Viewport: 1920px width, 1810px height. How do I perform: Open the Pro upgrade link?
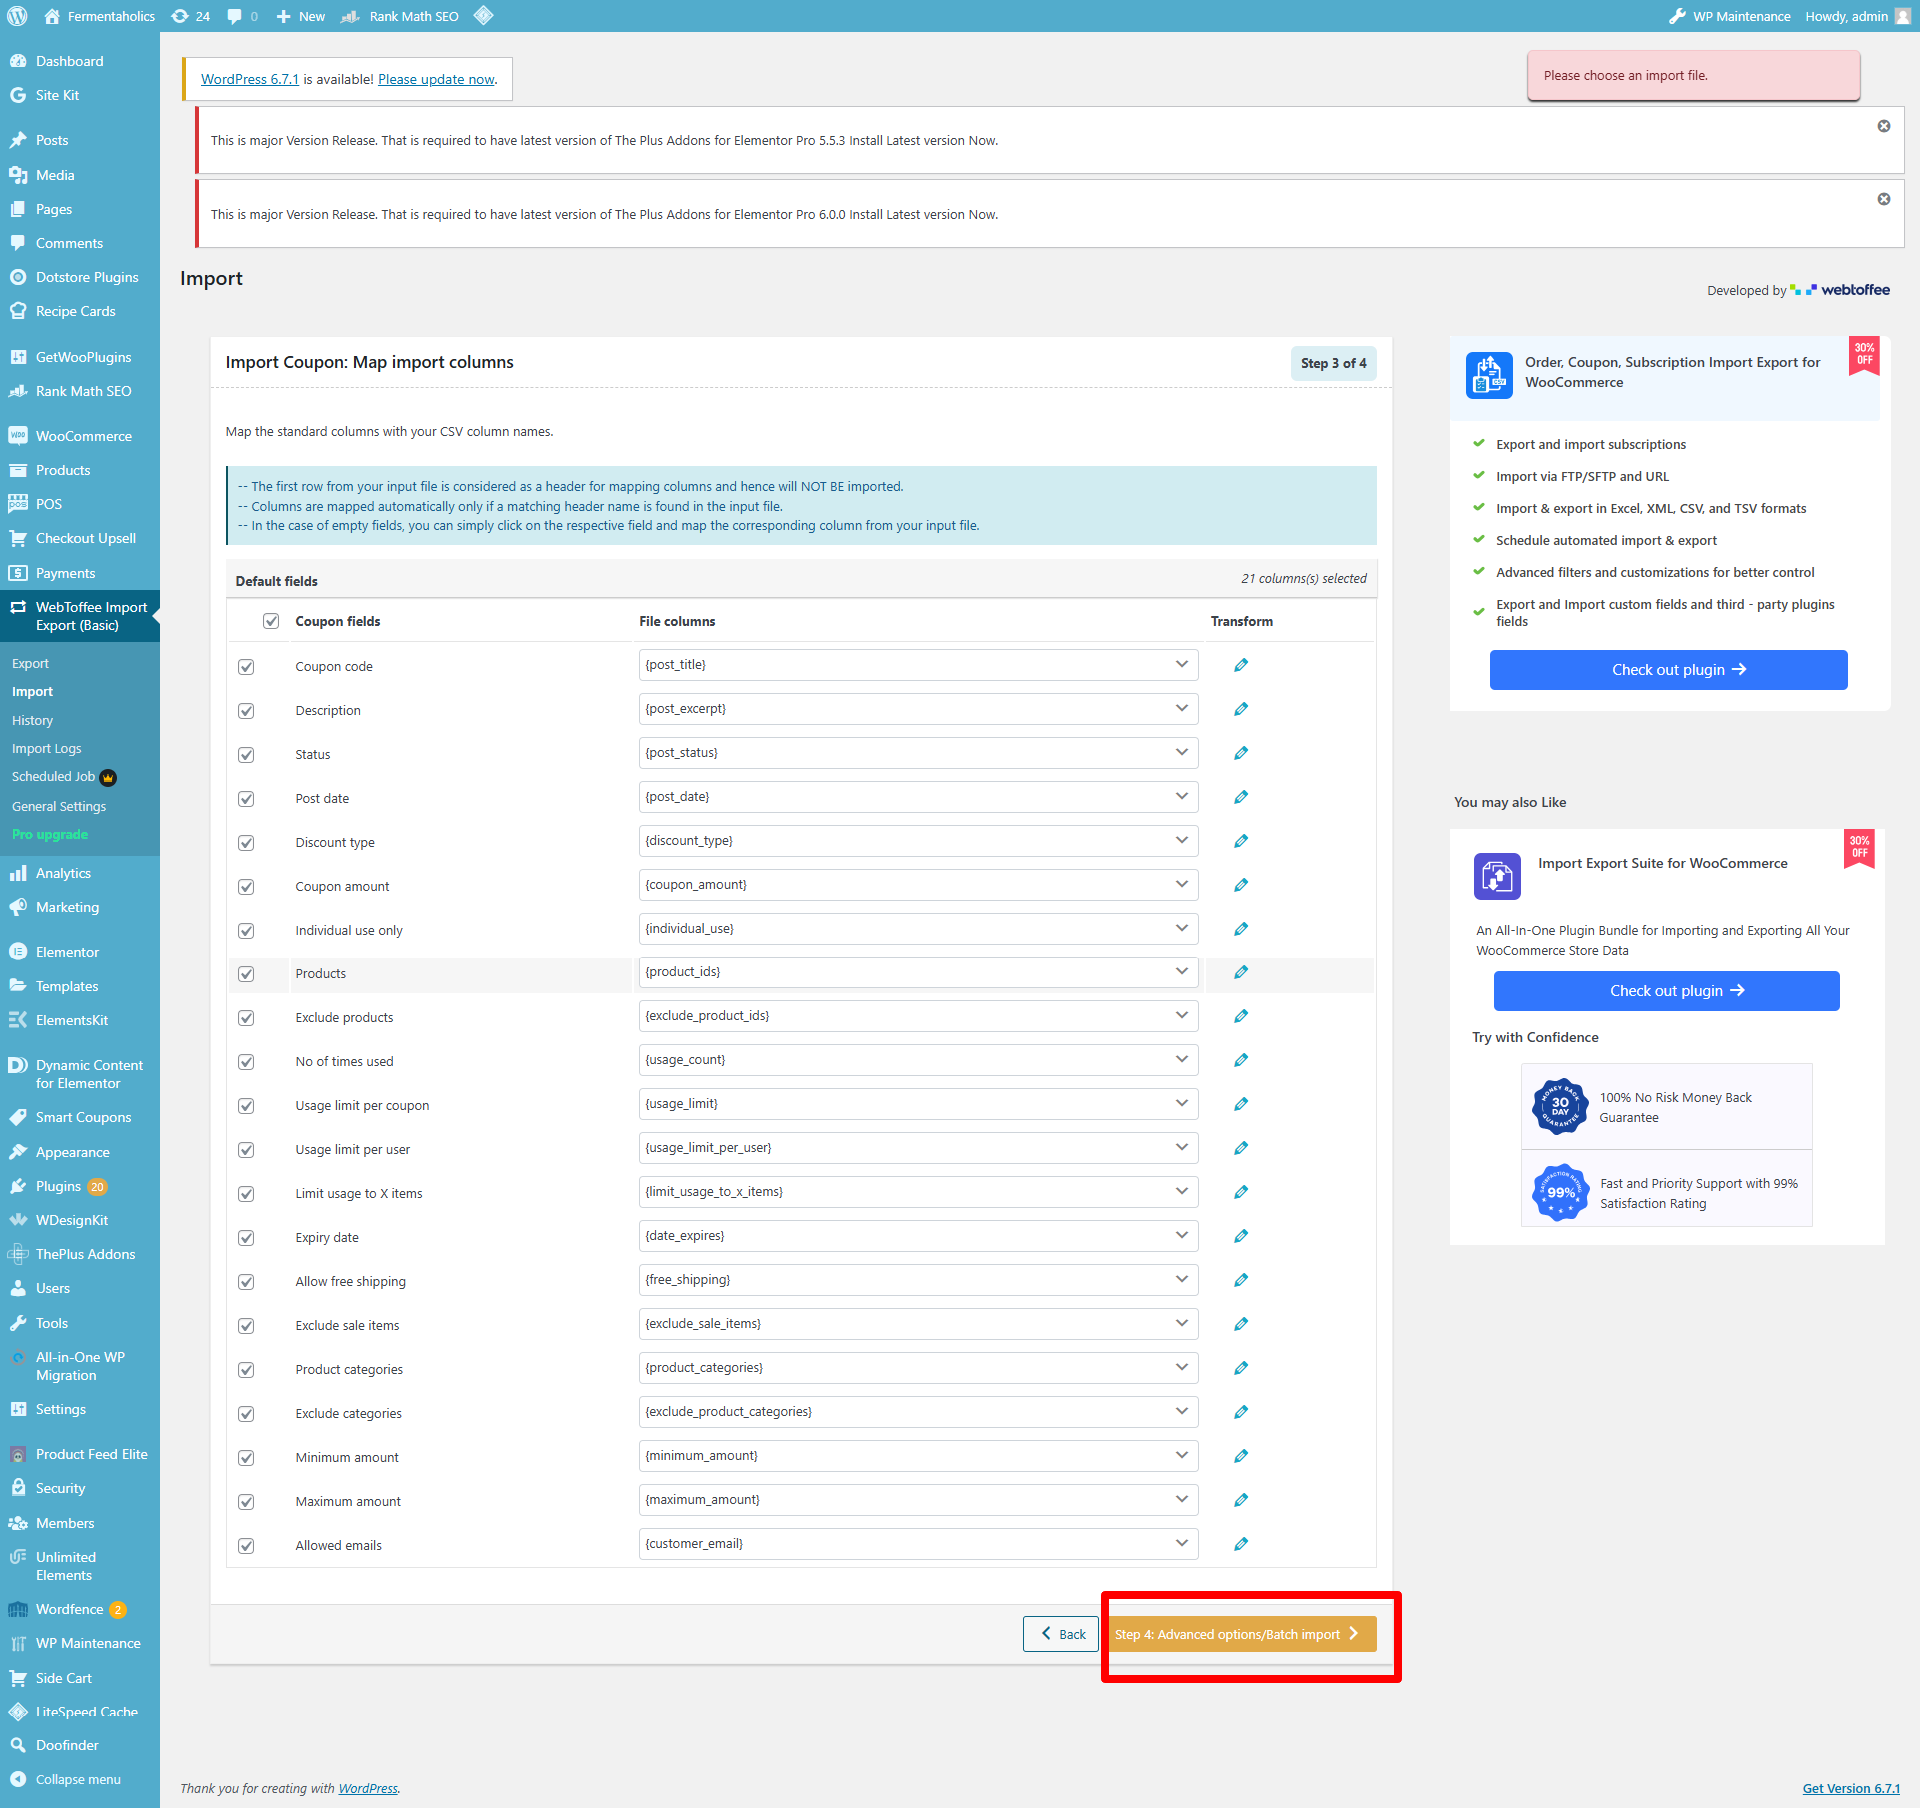pyautogui.click(x=50, y=835)
